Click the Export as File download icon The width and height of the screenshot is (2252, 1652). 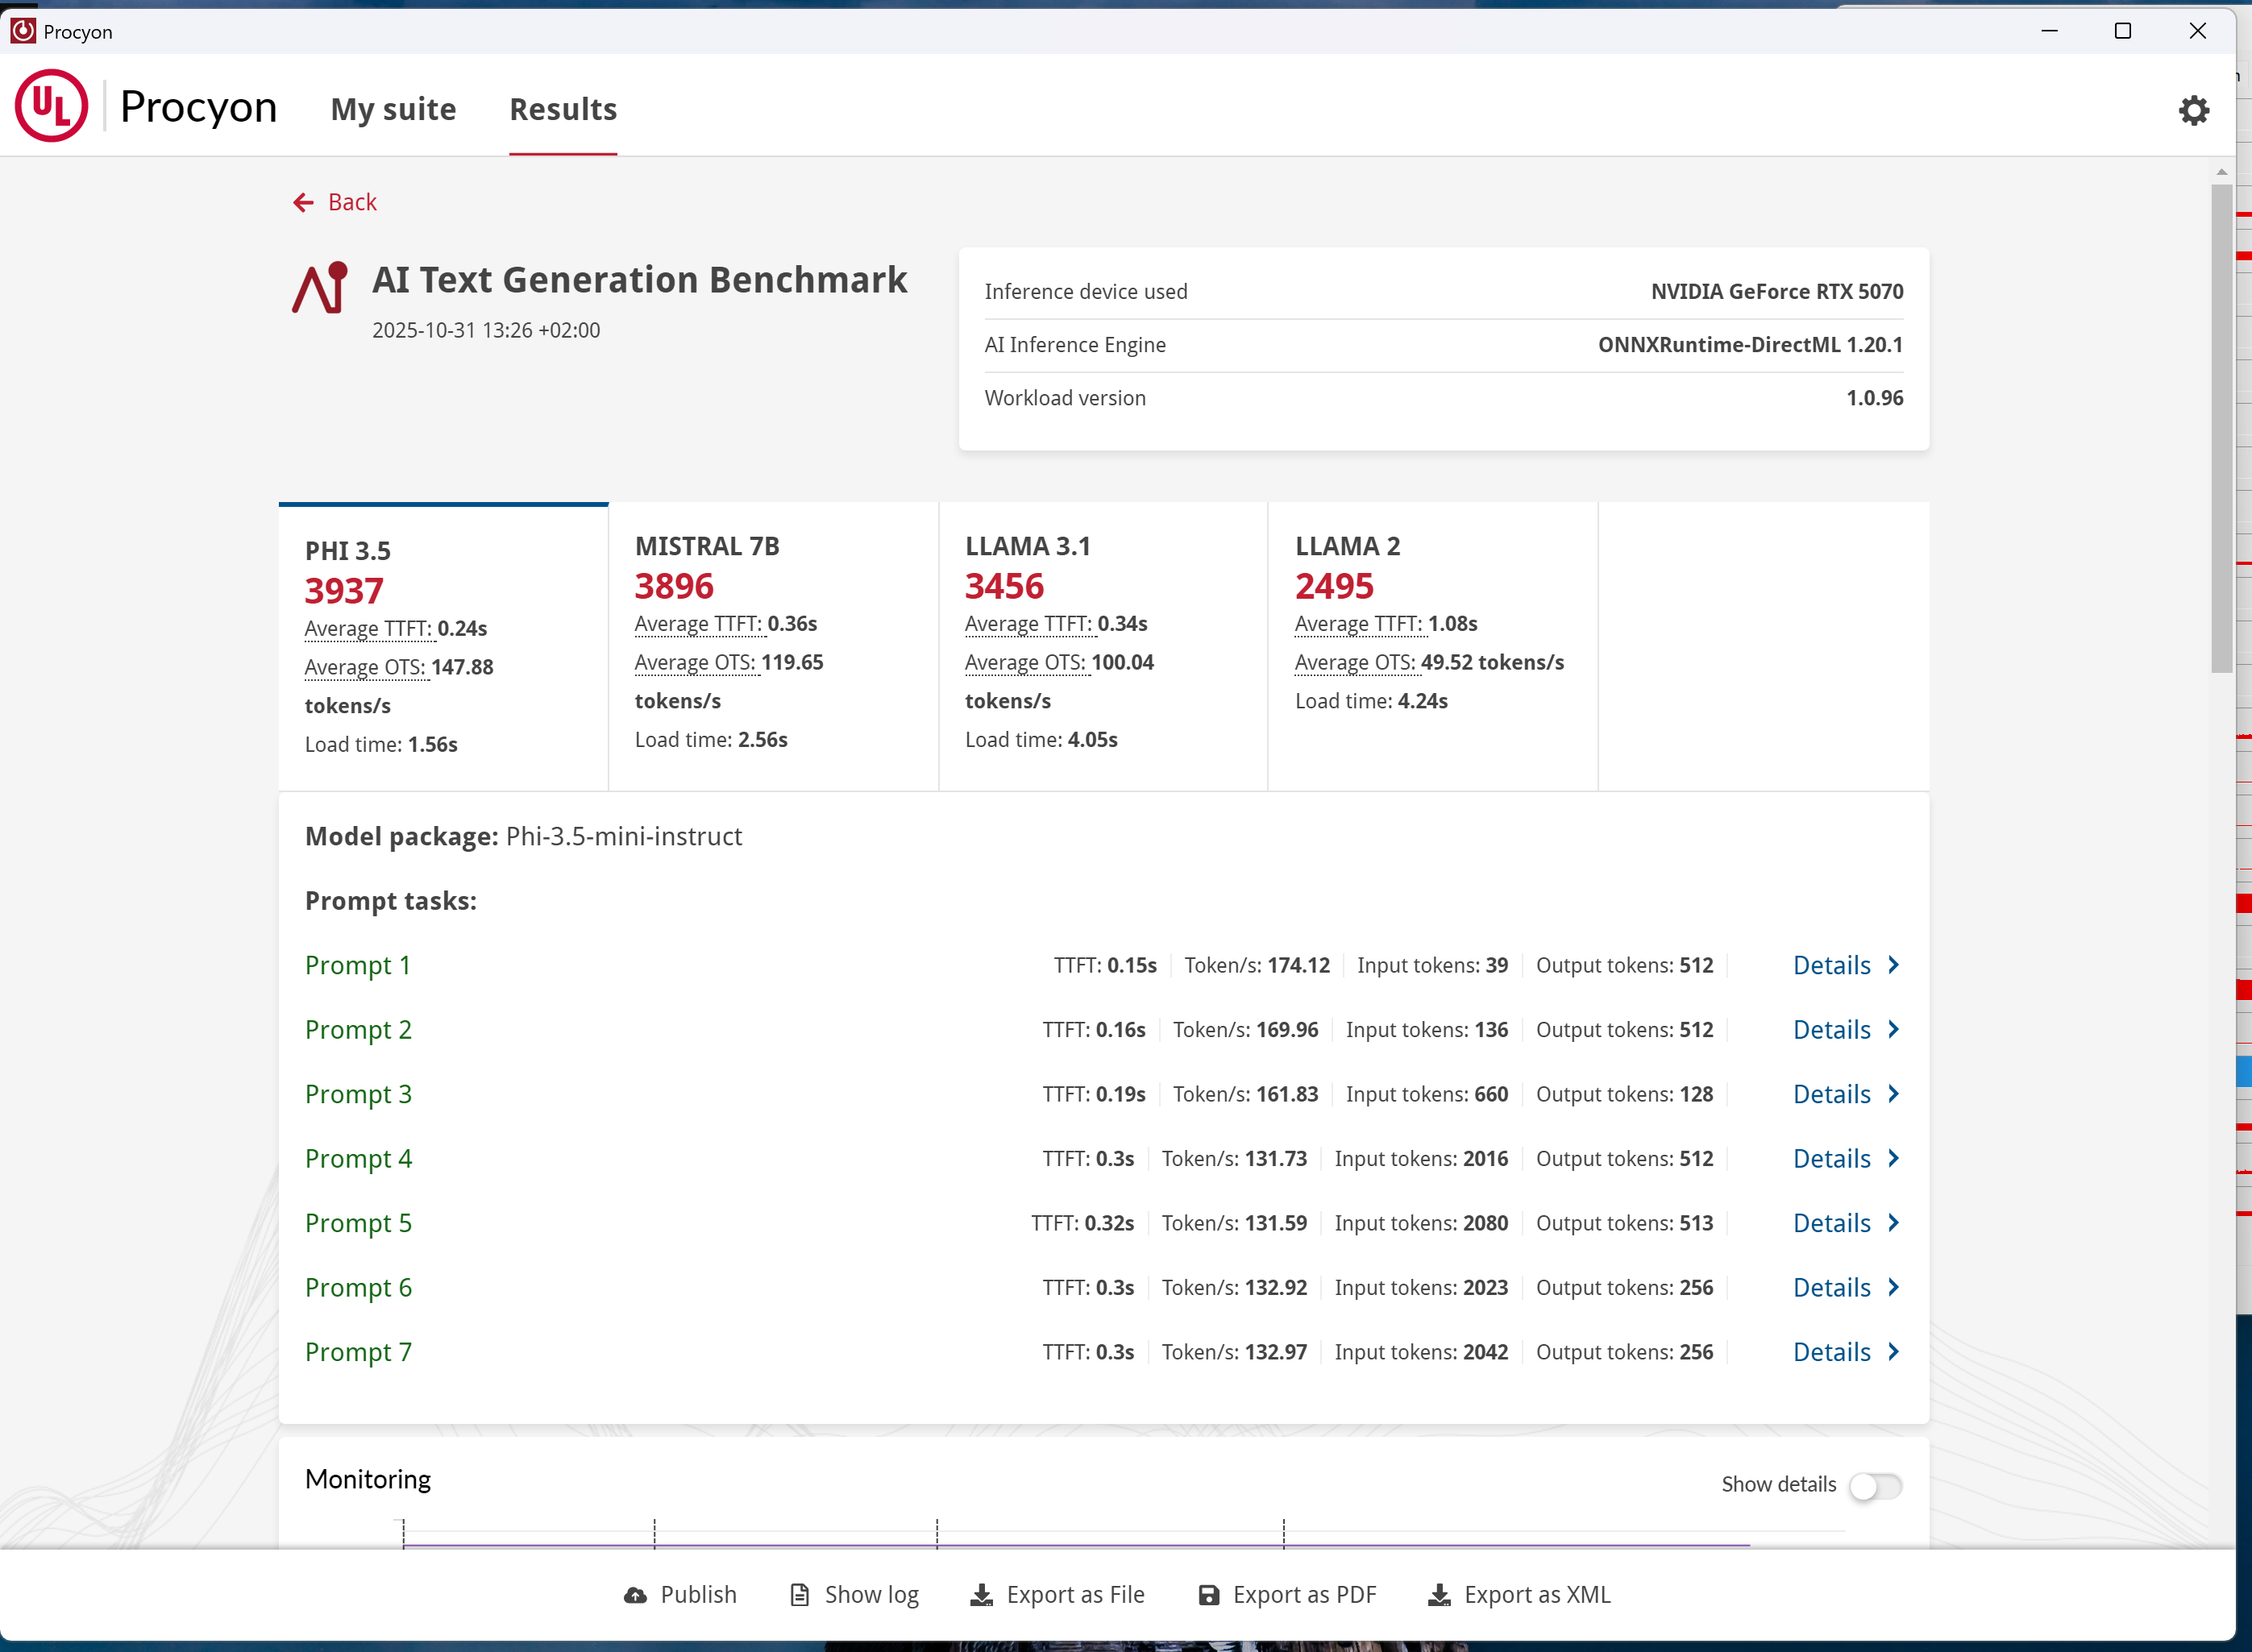[982, 1595]
